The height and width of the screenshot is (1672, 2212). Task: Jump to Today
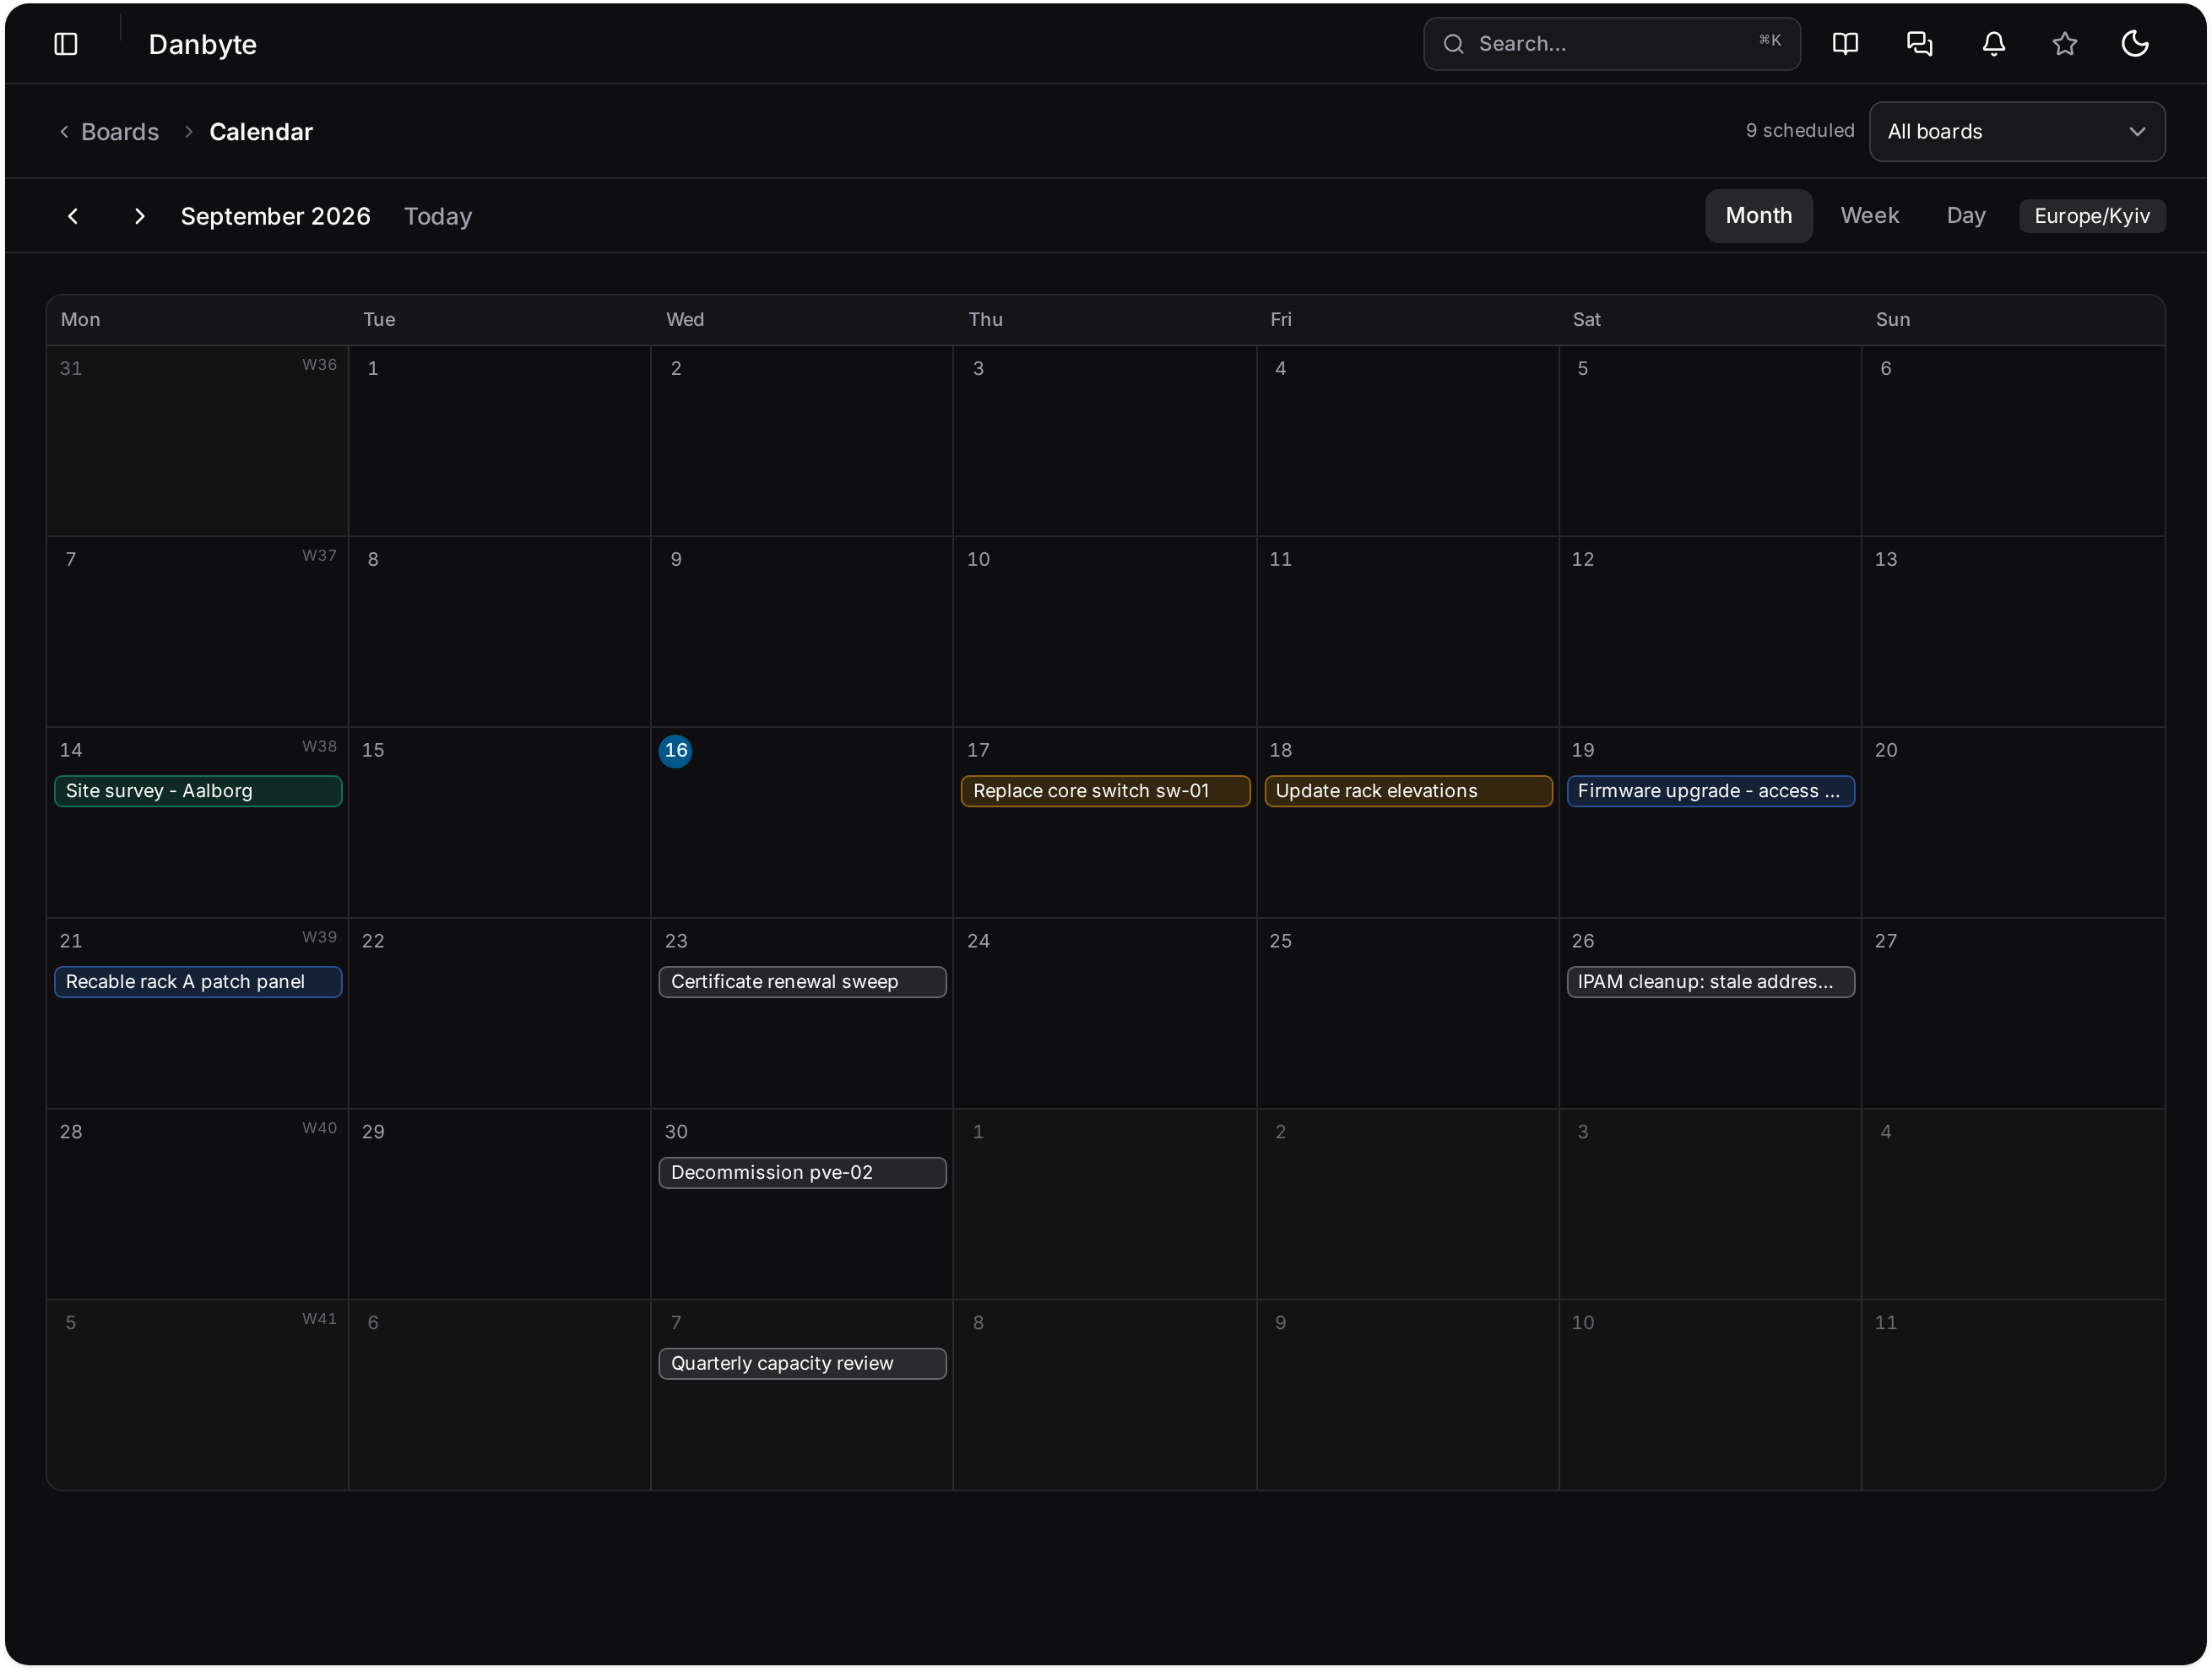[x=437, y=216]
